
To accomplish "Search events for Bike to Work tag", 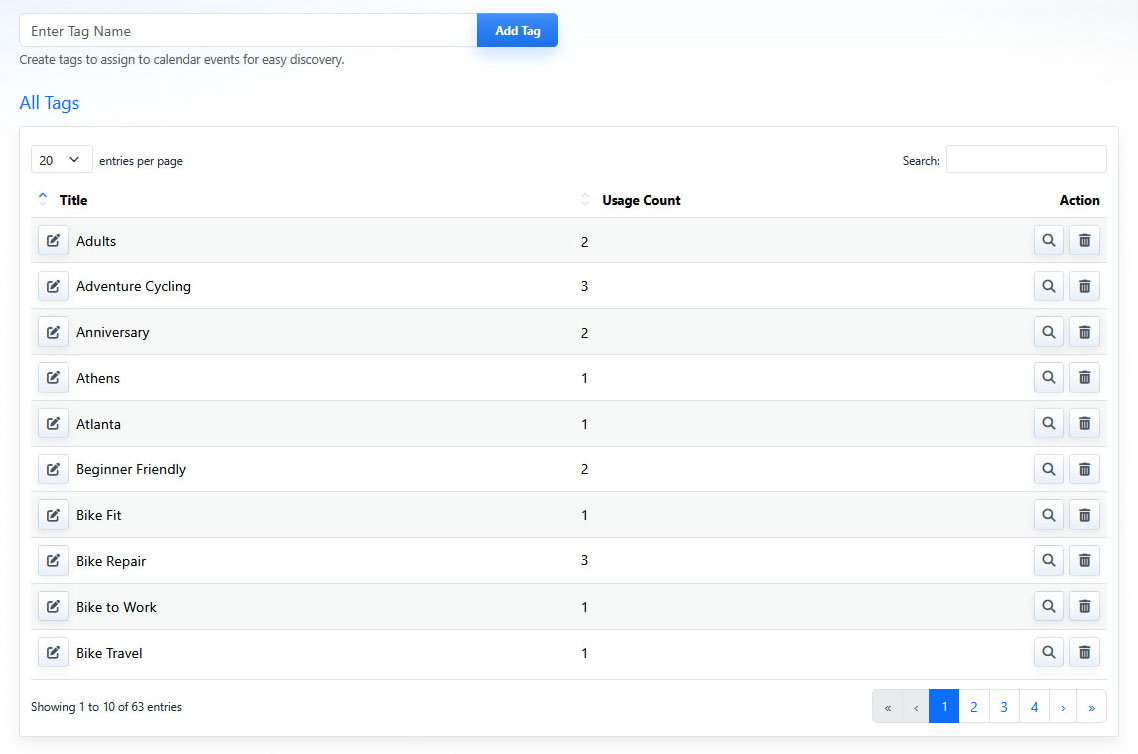I will pyautogui.click(x=1049, y=606).
